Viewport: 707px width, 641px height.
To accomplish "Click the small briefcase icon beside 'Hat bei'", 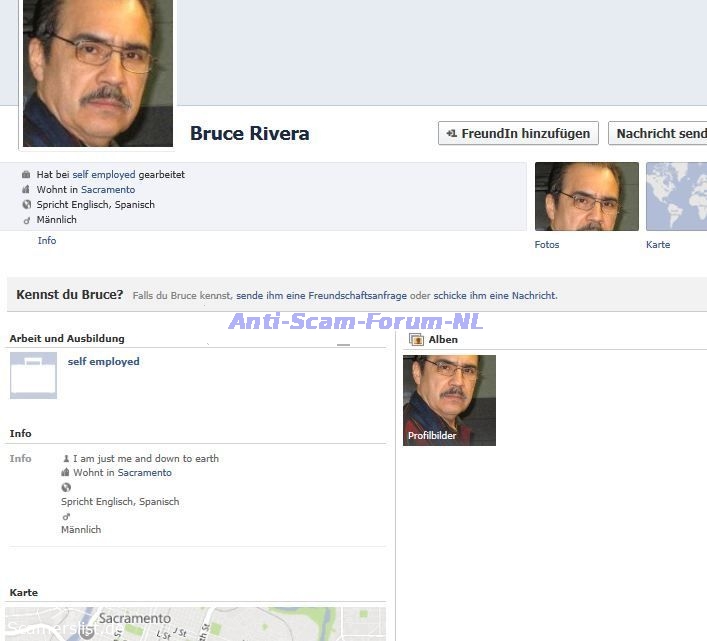I will 26,175.
